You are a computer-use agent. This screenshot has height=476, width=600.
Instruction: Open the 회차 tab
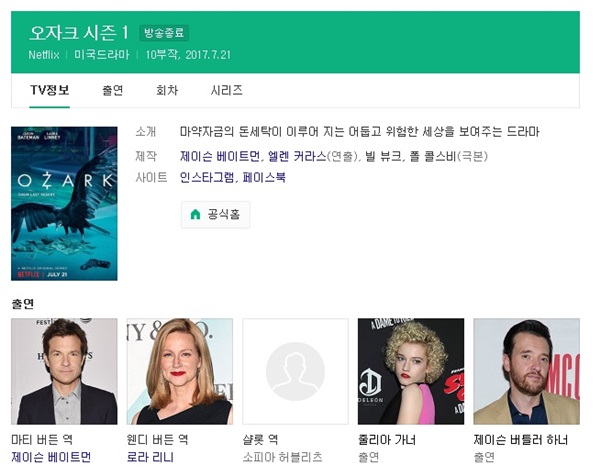(167, 91)
